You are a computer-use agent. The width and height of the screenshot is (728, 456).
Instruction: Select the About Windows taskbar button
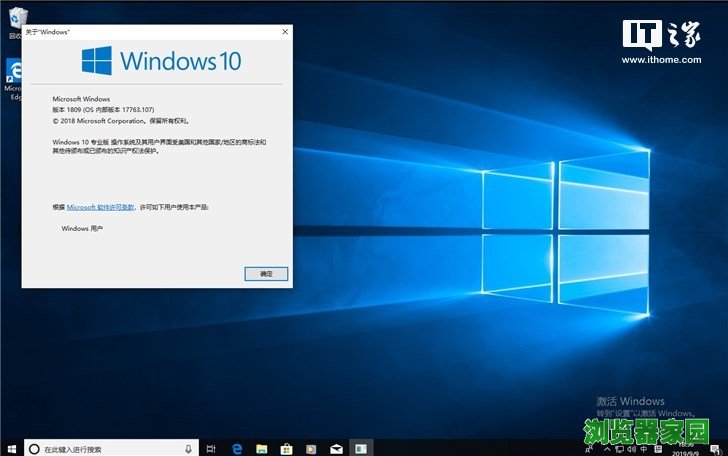[x=361, y=449]
